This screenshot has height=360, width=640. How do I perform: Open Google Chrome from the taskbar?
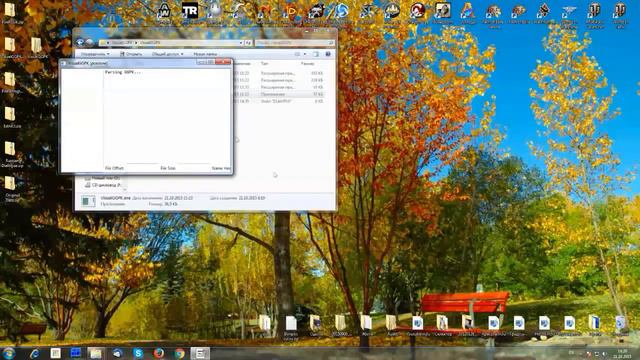pyautogui.click(x=180, y=353)
